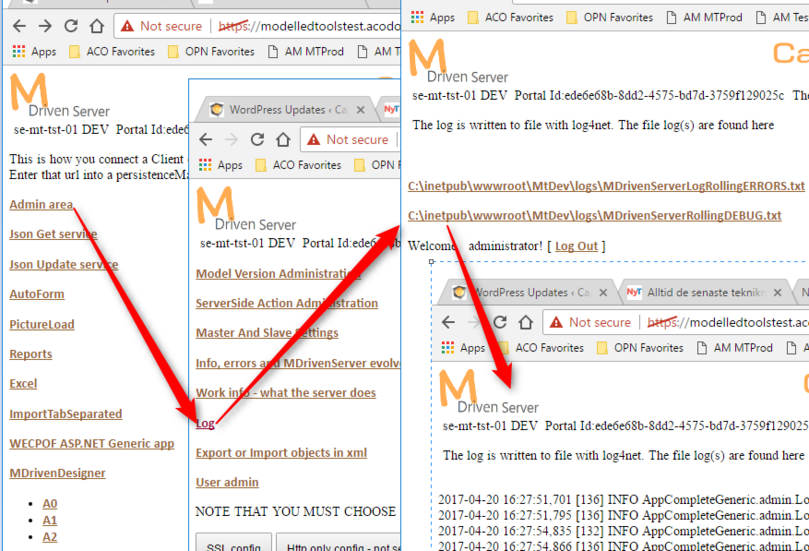Open MDrivenServerRollingDEBUG.txt log file link
Viewport: 809px width, 551px height.
(x=594, y=216)
